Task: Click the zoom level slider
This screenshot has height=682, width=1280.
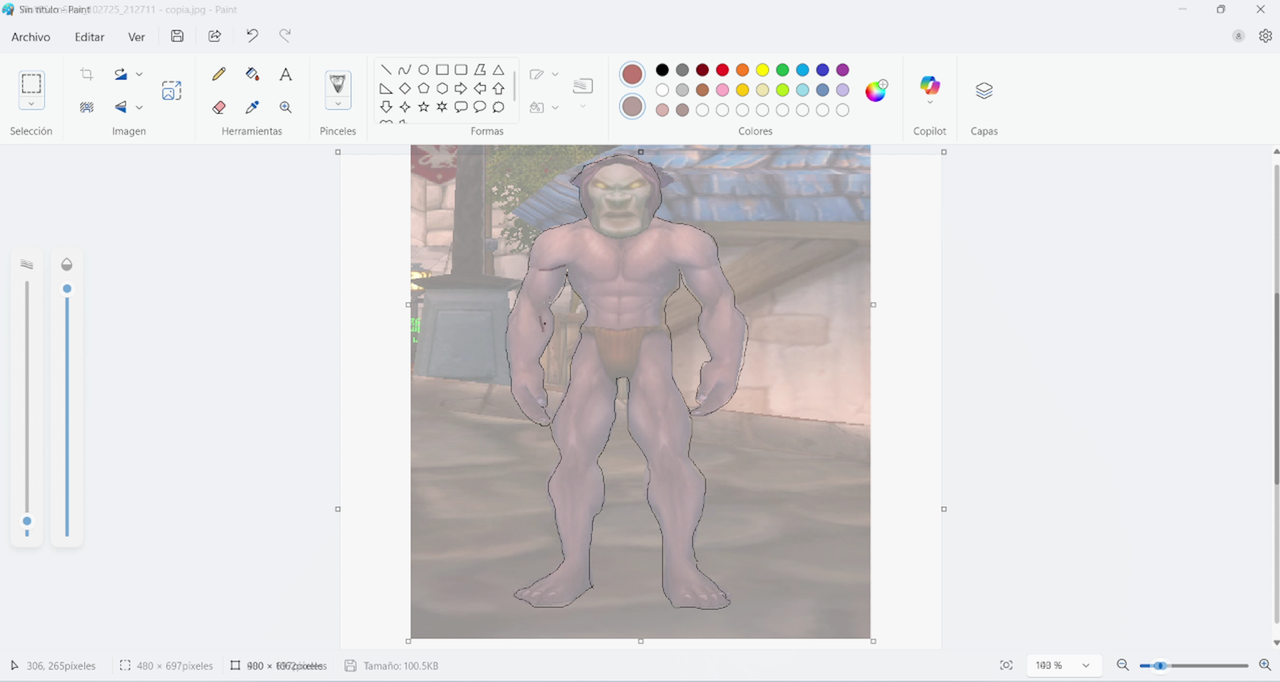Action: pyautogui.click(x=1194, y=665)
